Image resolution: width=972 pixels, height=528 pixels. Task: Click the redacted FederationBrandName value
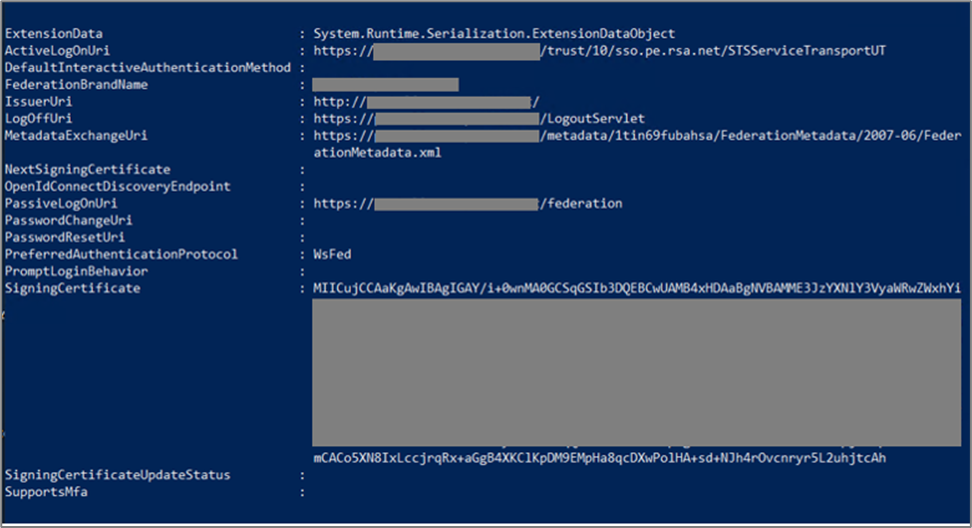[385, 84]
